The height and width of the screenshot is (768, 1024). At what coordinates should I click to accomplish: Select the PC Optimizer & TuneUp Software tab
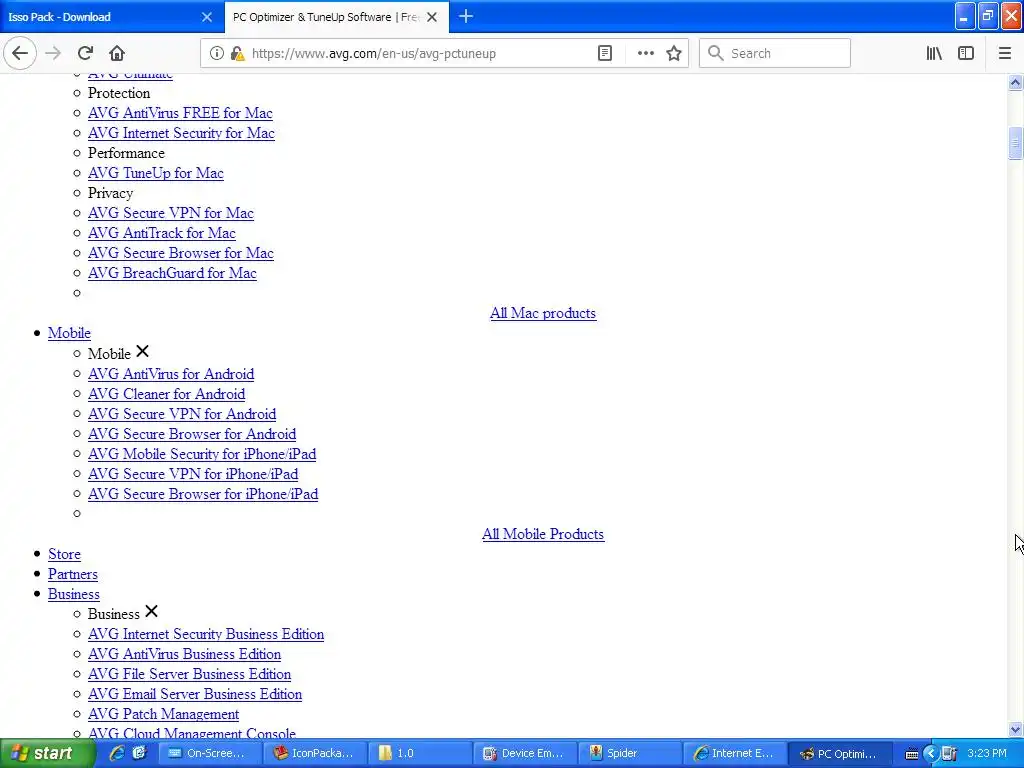[x=336, y=17]
